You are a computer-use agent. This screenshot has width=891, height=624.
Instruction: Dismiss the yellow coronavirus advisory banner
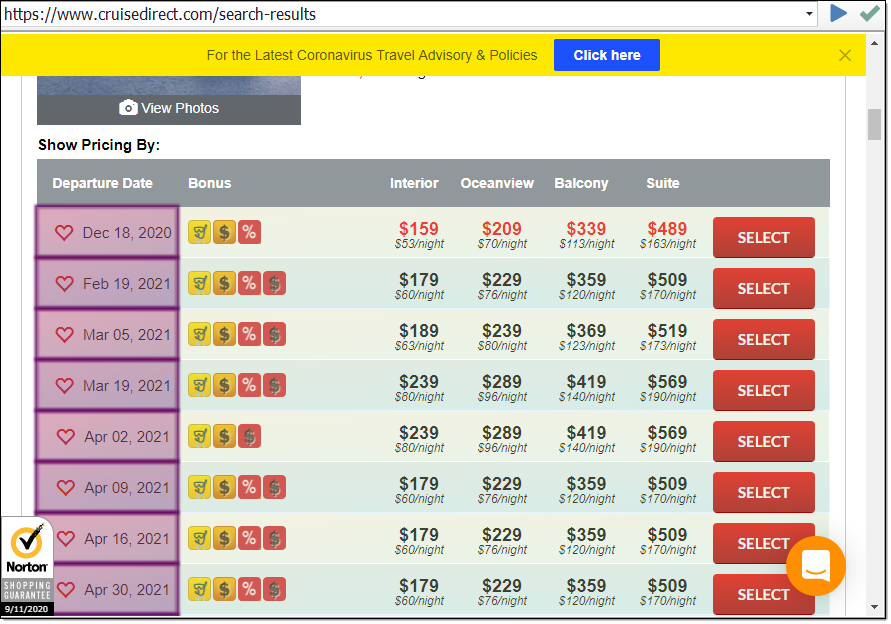coord(845,55)
